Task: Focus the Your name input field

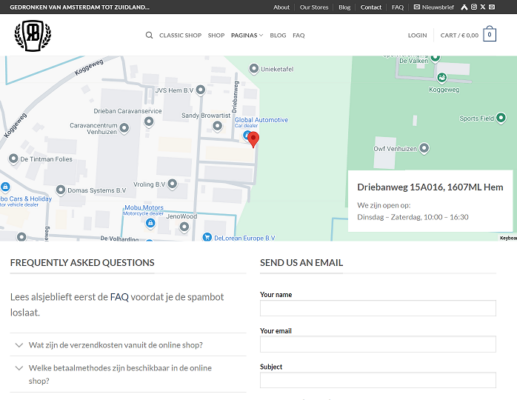Action: [378, 308]
